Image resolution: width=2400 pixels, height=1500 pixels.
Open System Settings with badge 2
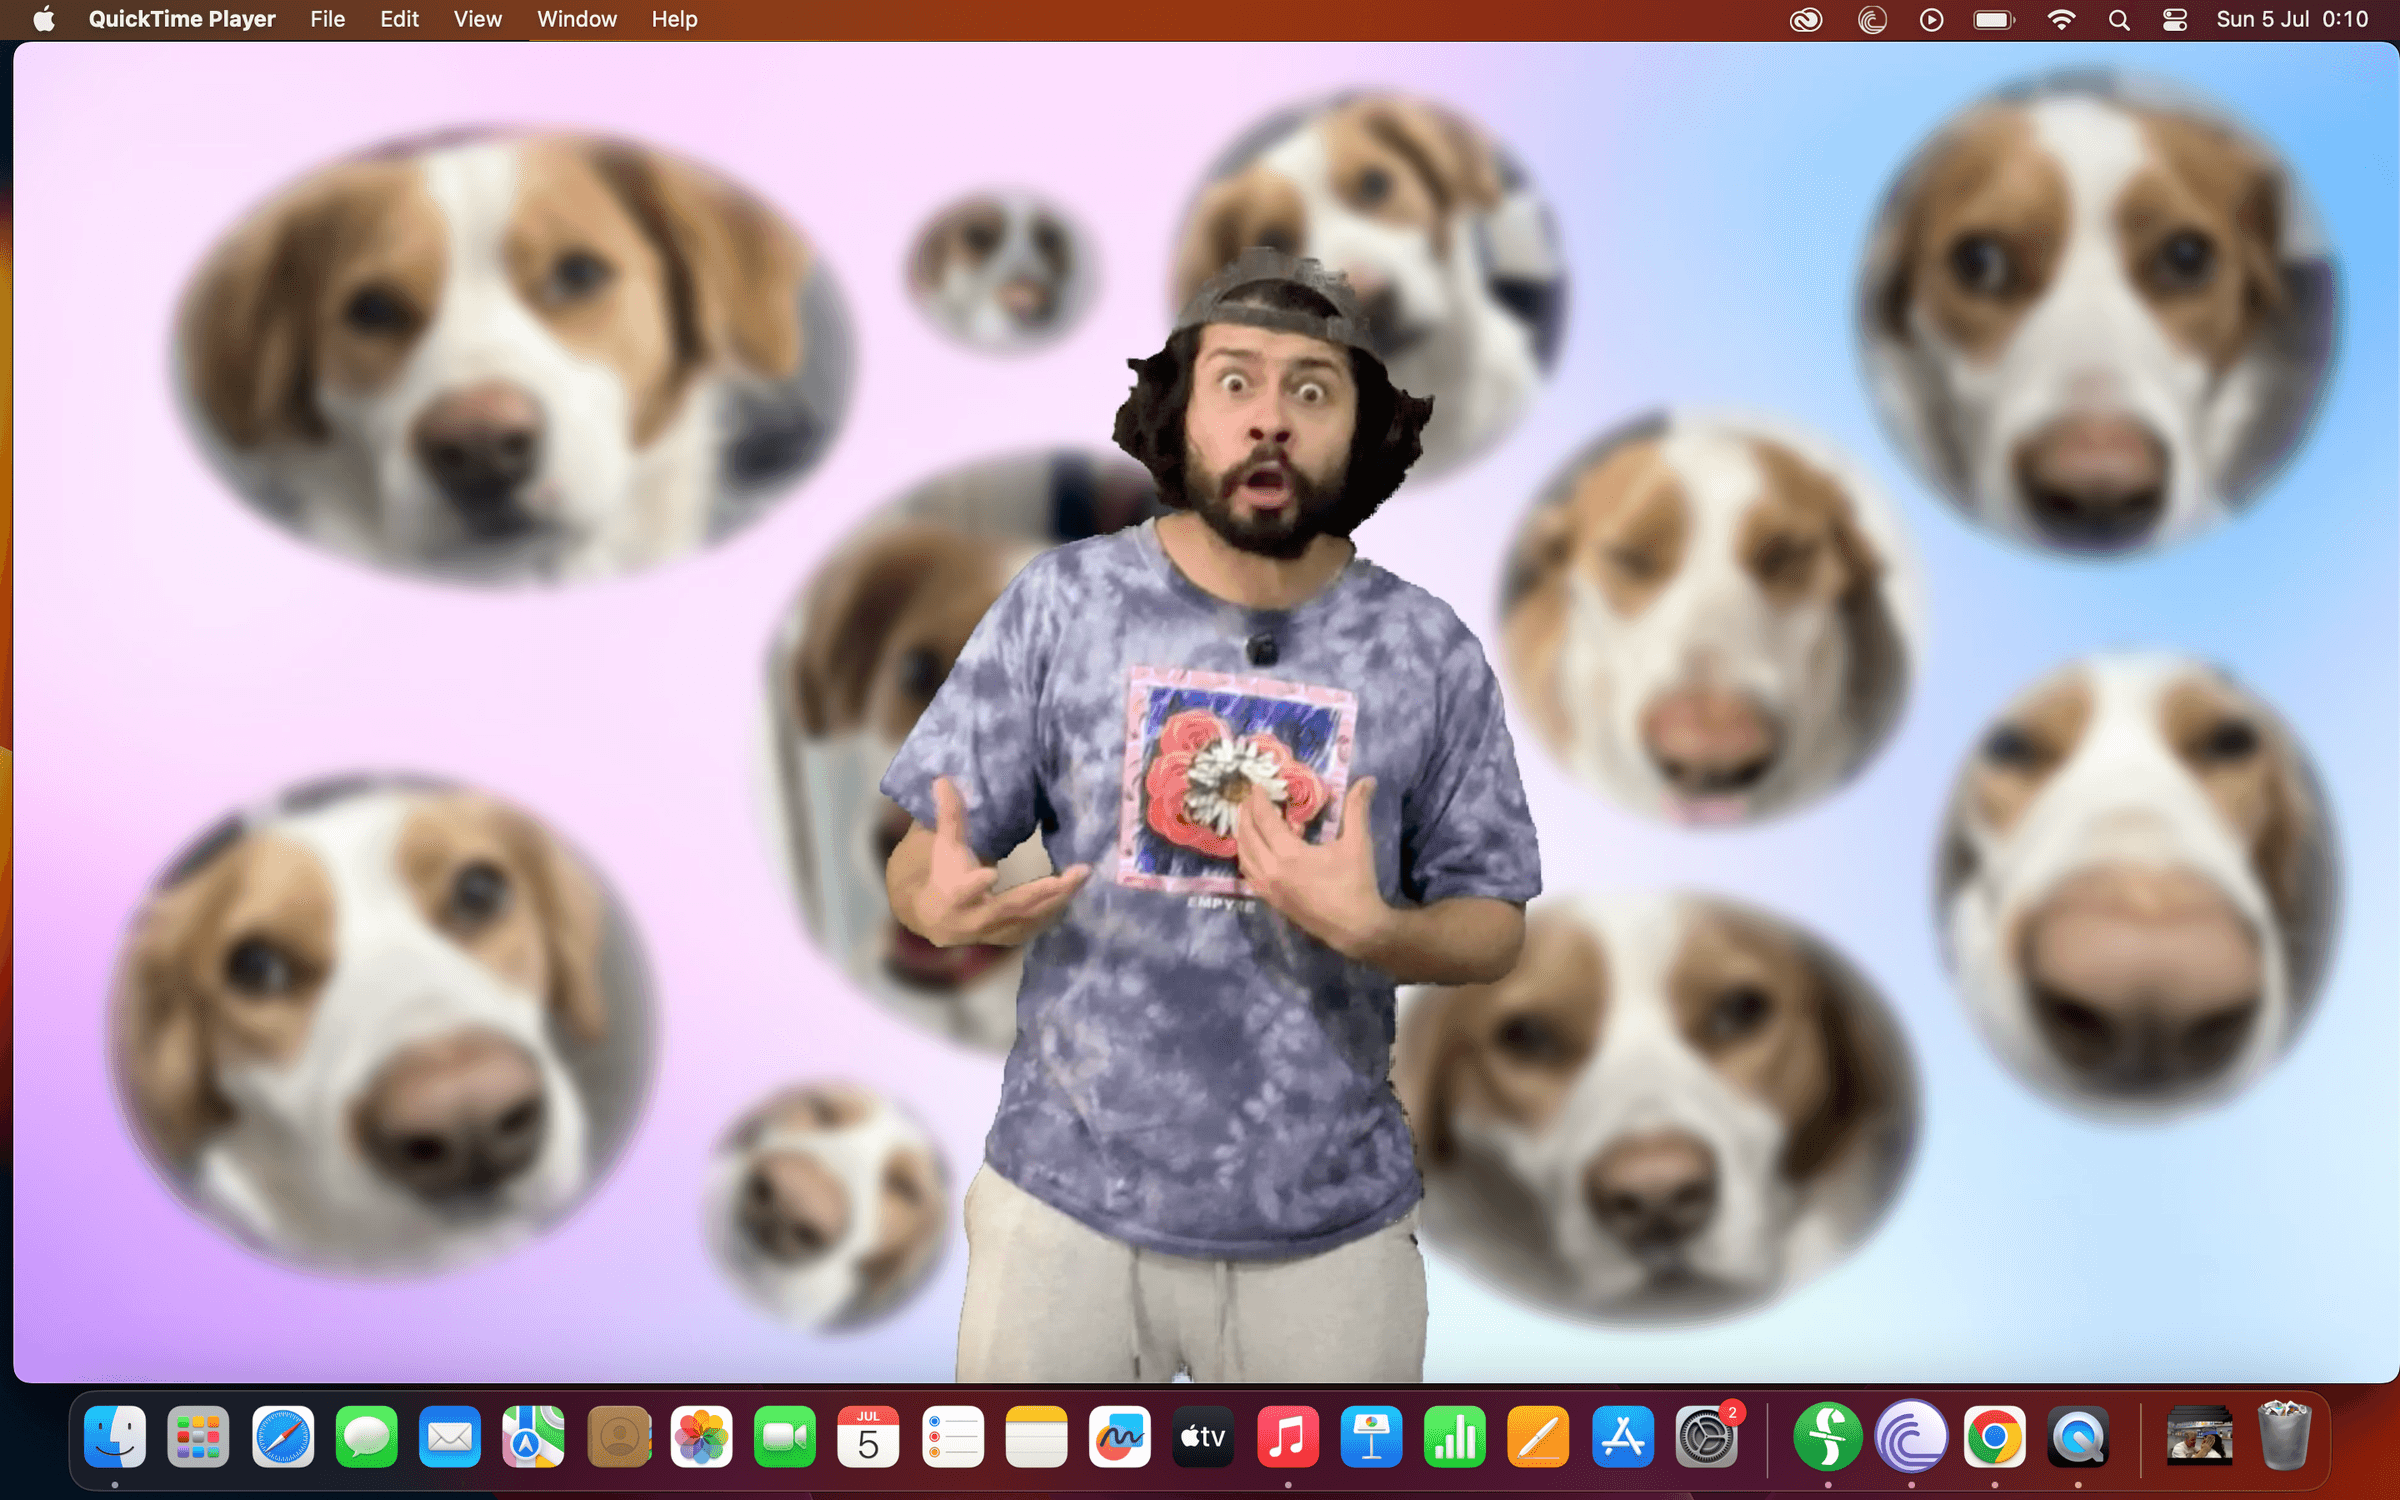click(1706, 1437)
